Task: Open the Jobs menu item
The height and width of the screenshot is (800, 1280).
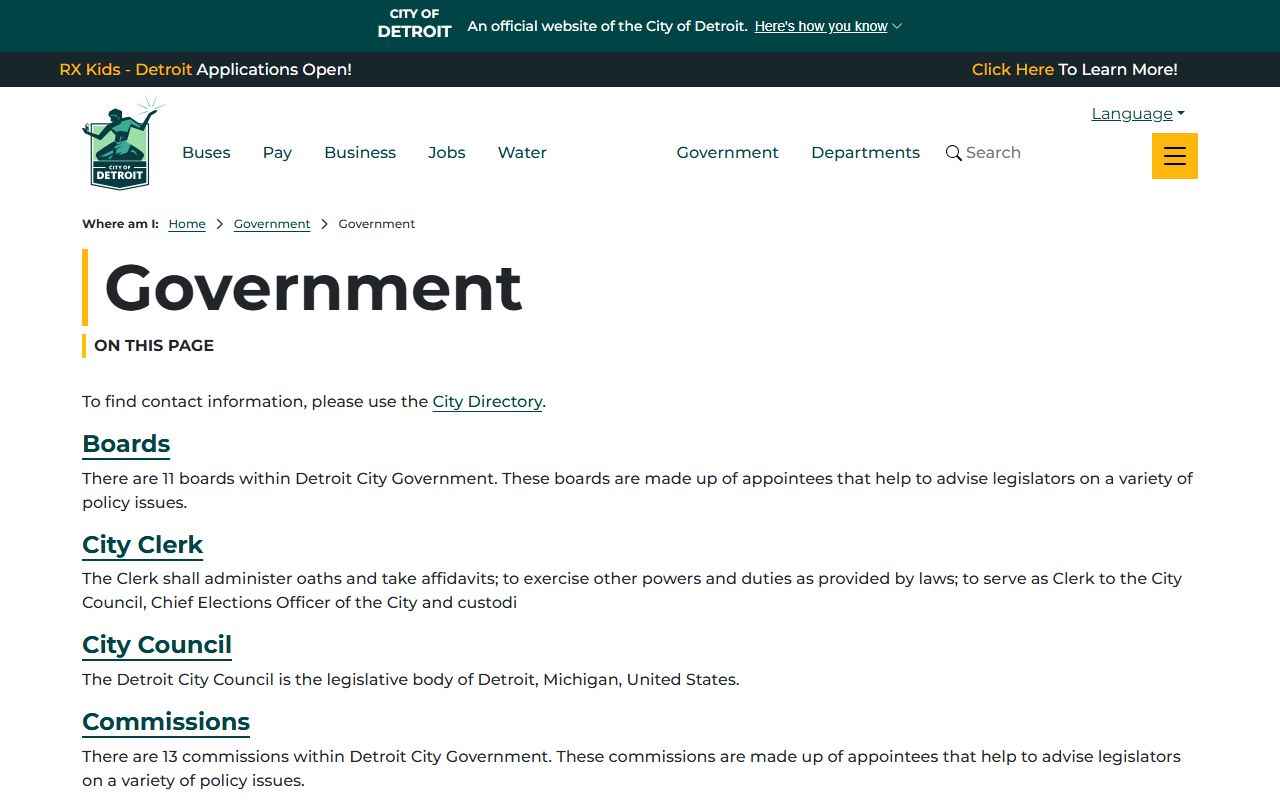Action: click(447, 153)
